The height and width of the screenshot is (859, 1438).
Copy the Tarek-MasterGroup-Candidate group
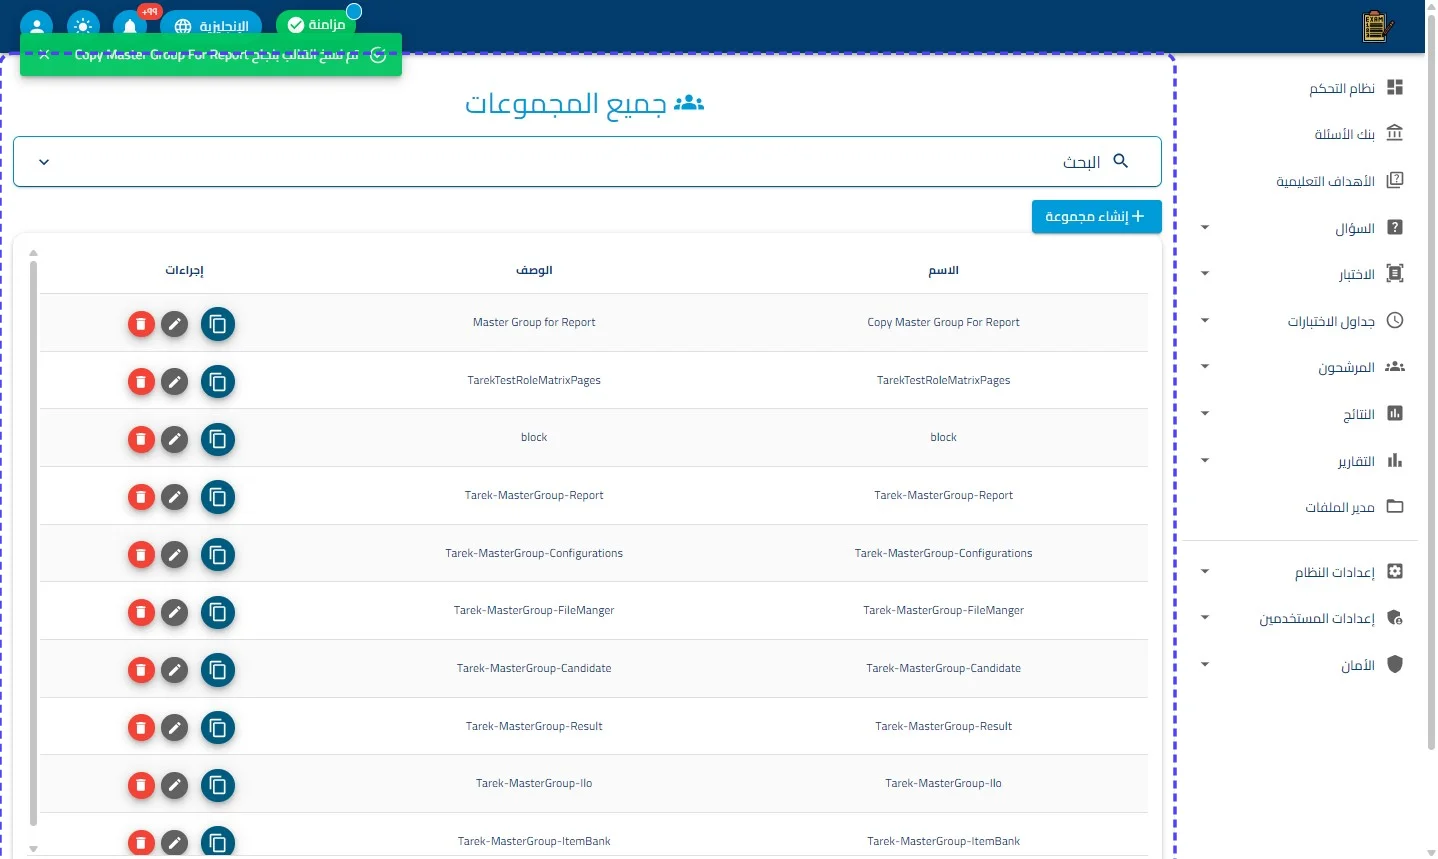pos(218,670)
